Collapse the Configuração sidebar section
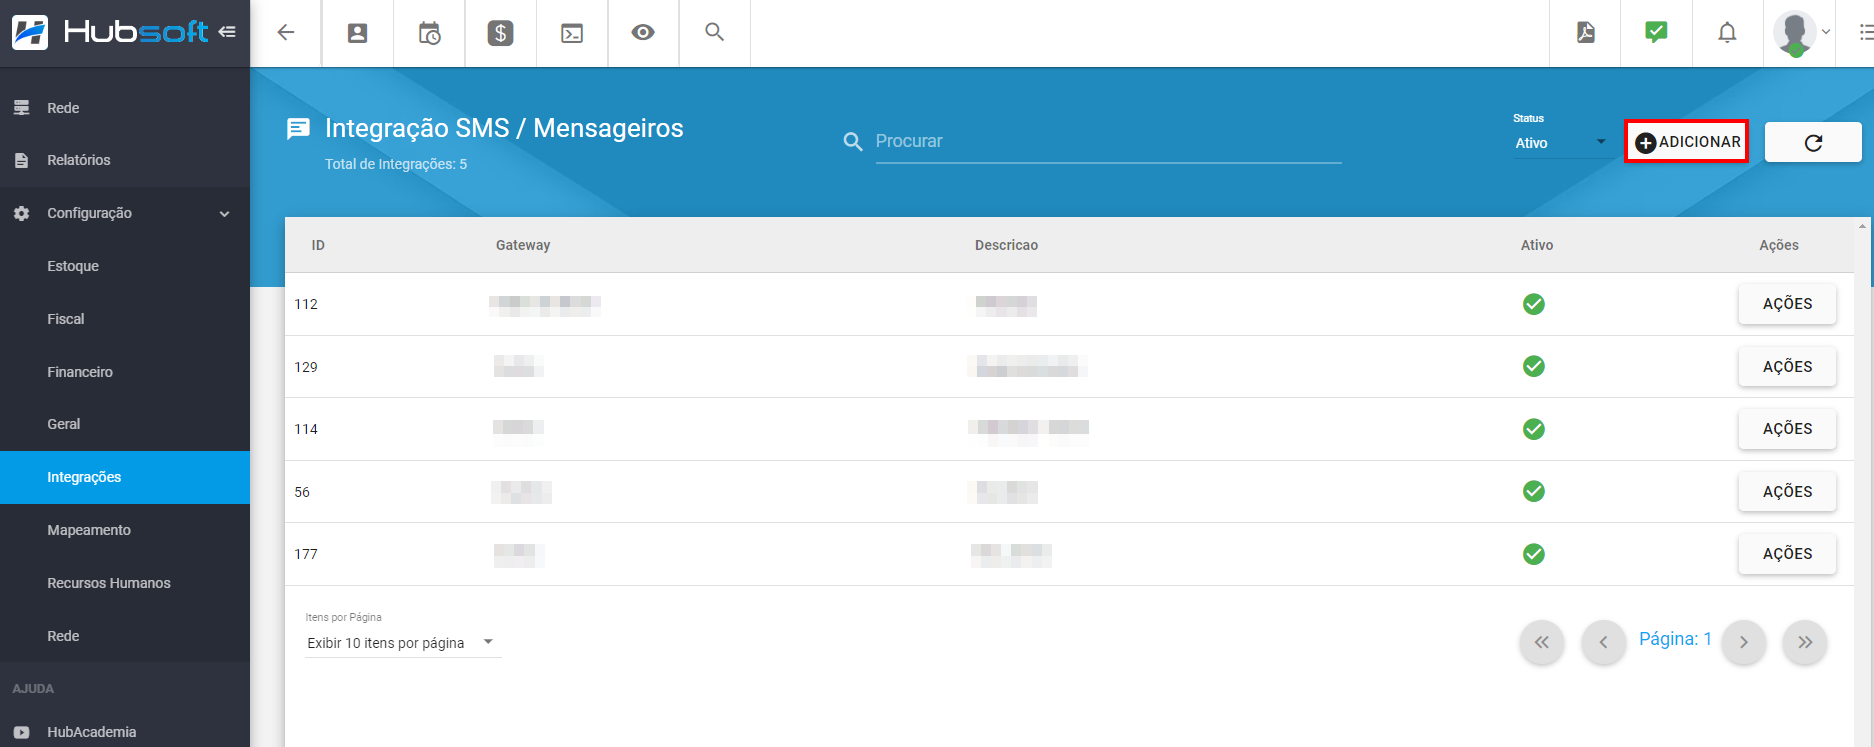 125,213
